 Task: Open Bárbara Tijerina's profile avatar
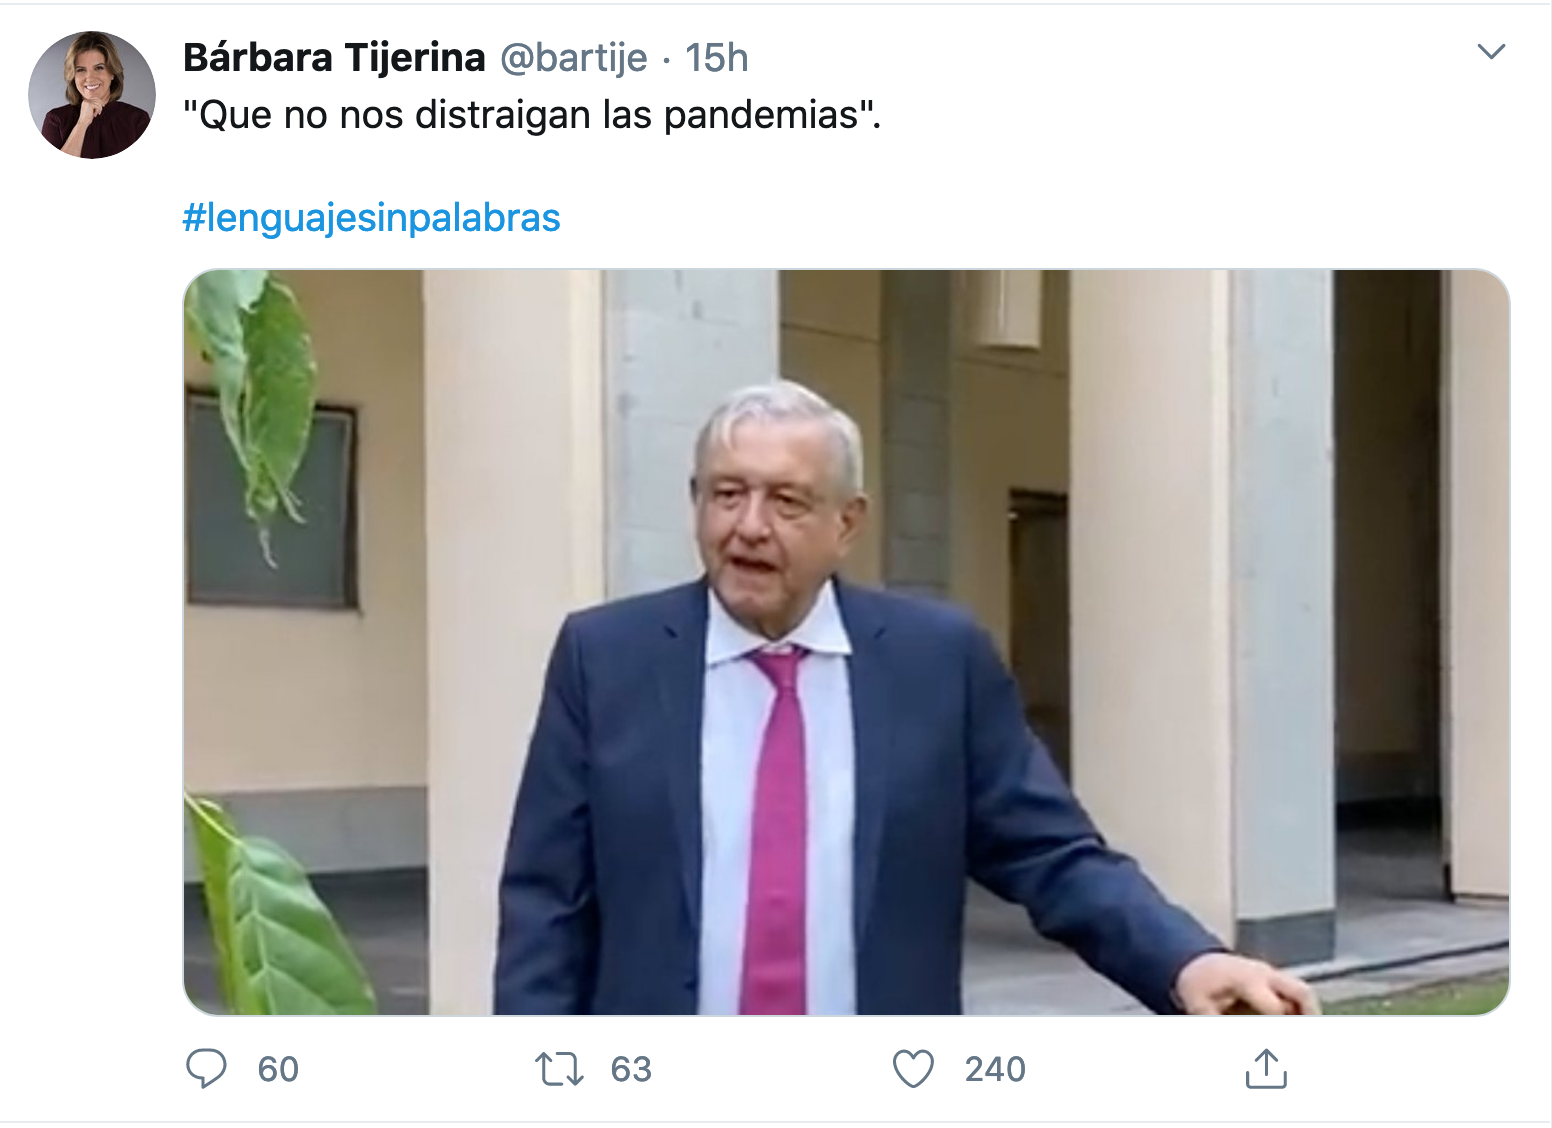(92, 95)
